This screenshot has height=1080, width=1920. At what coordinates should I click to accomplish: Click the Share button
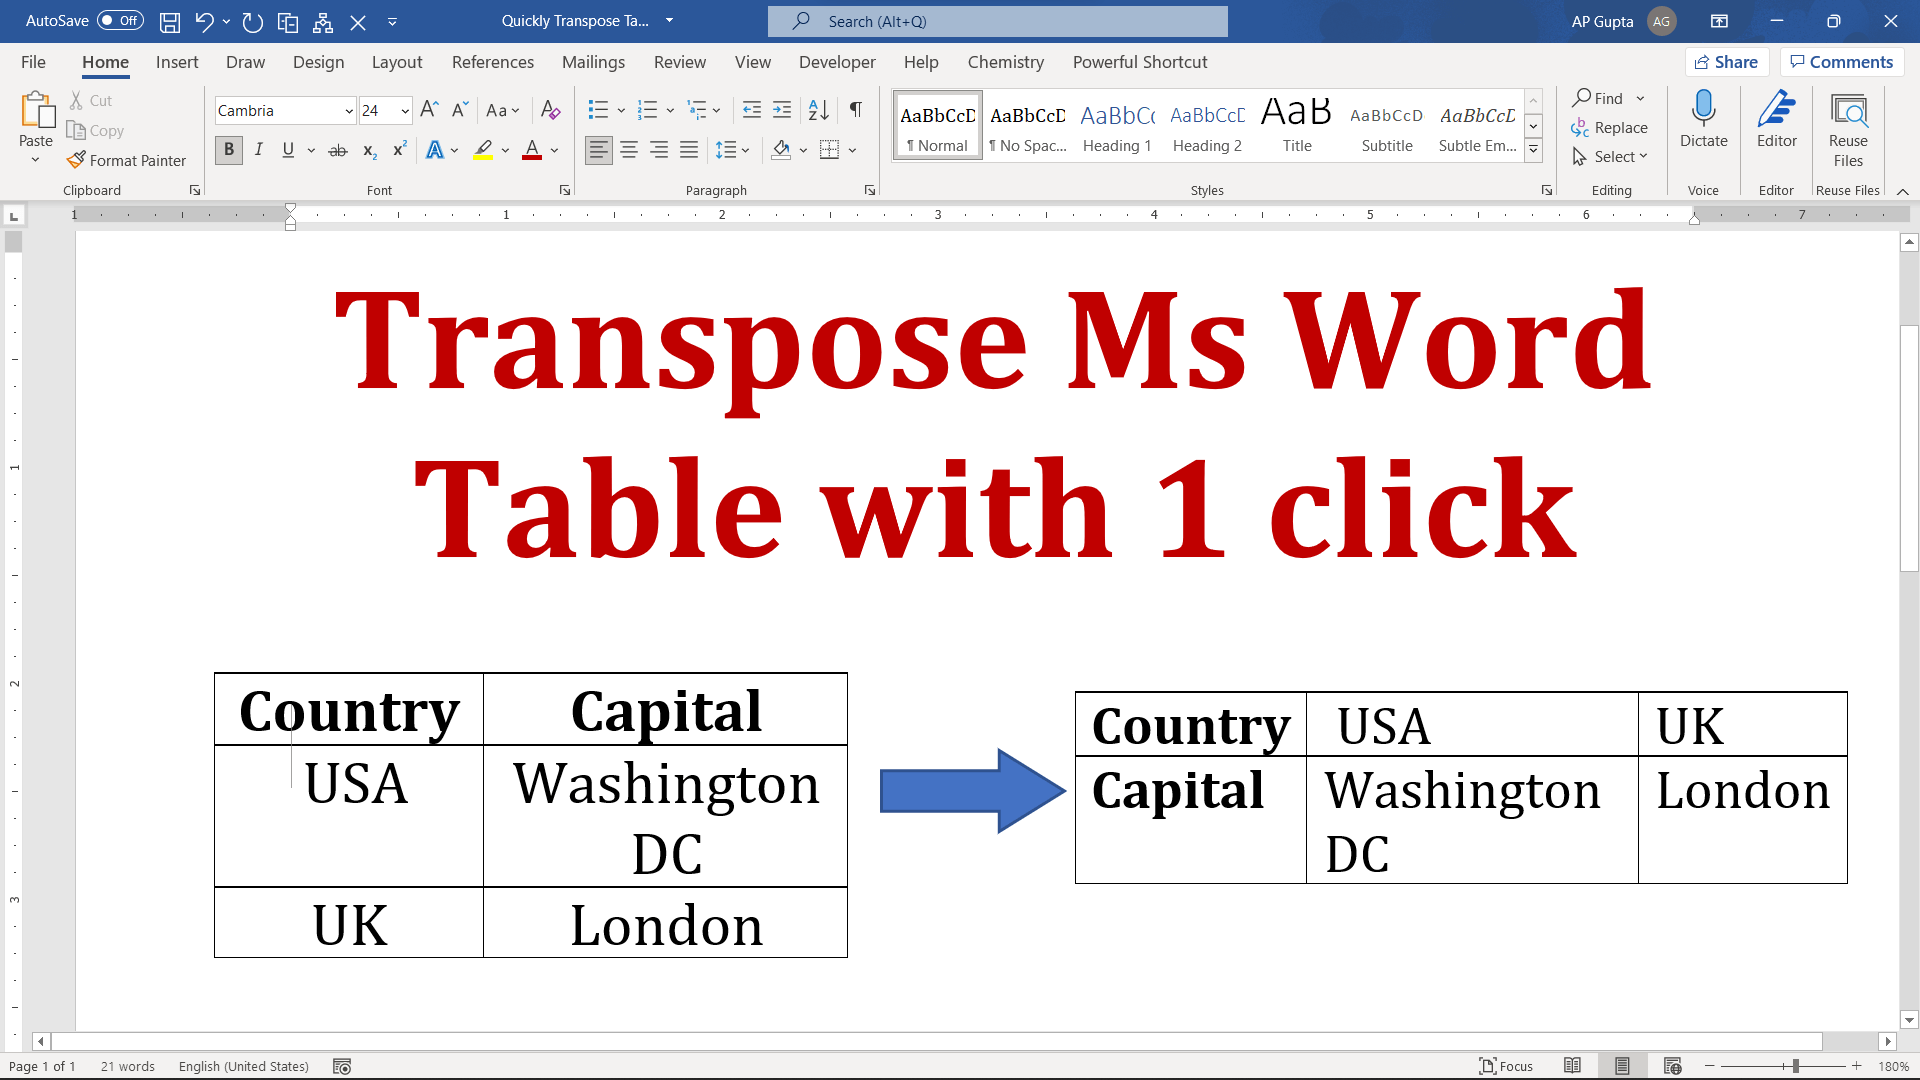click(x=1727, y=61)
